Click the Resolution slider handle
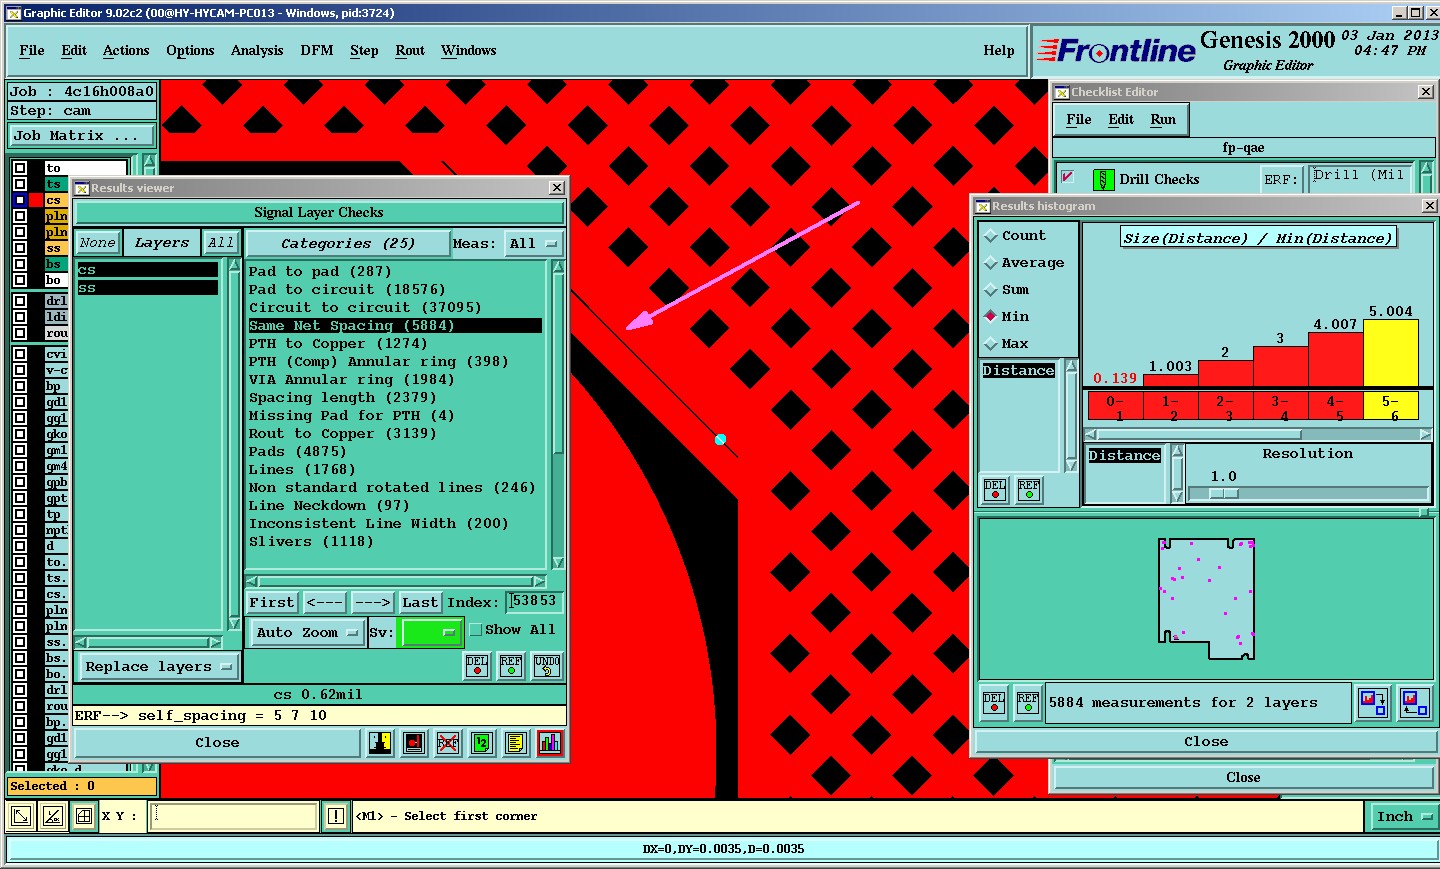The image size is (1440, 869). coord(1224,493)
